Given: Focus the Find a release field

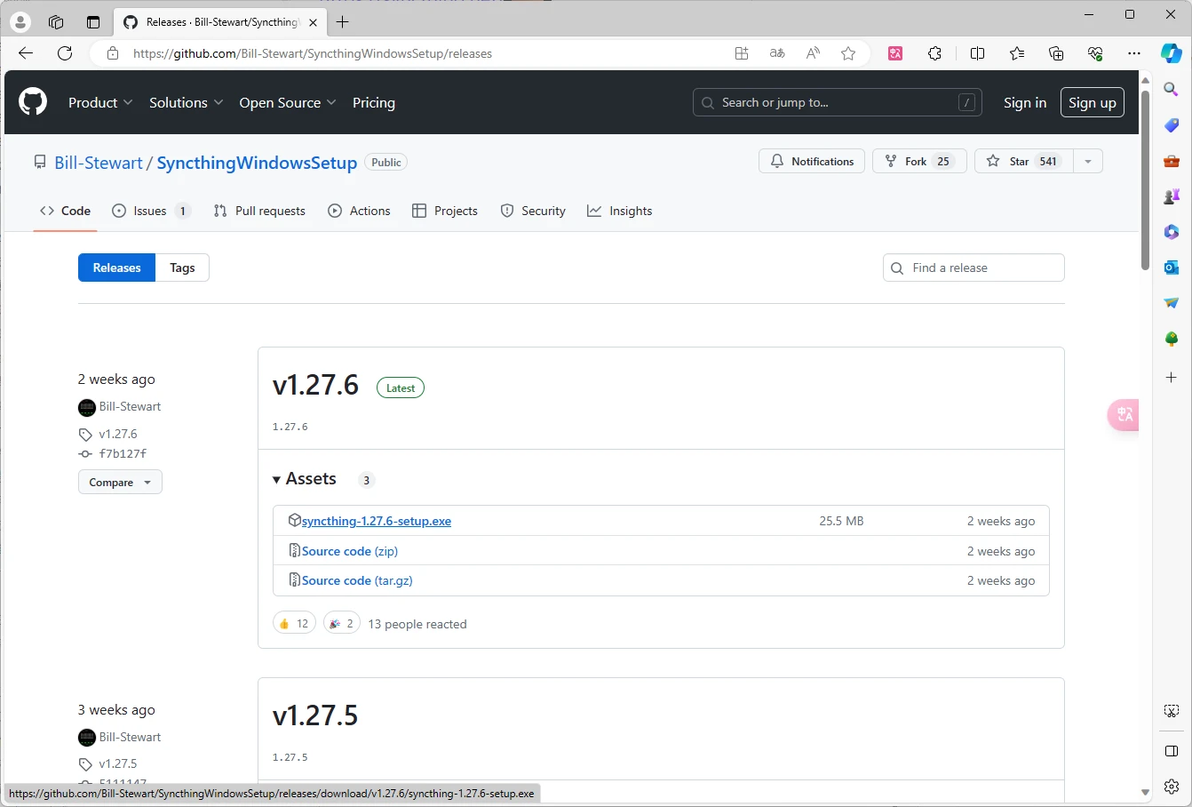Looking at the screenshot, I should pos(974,267).
